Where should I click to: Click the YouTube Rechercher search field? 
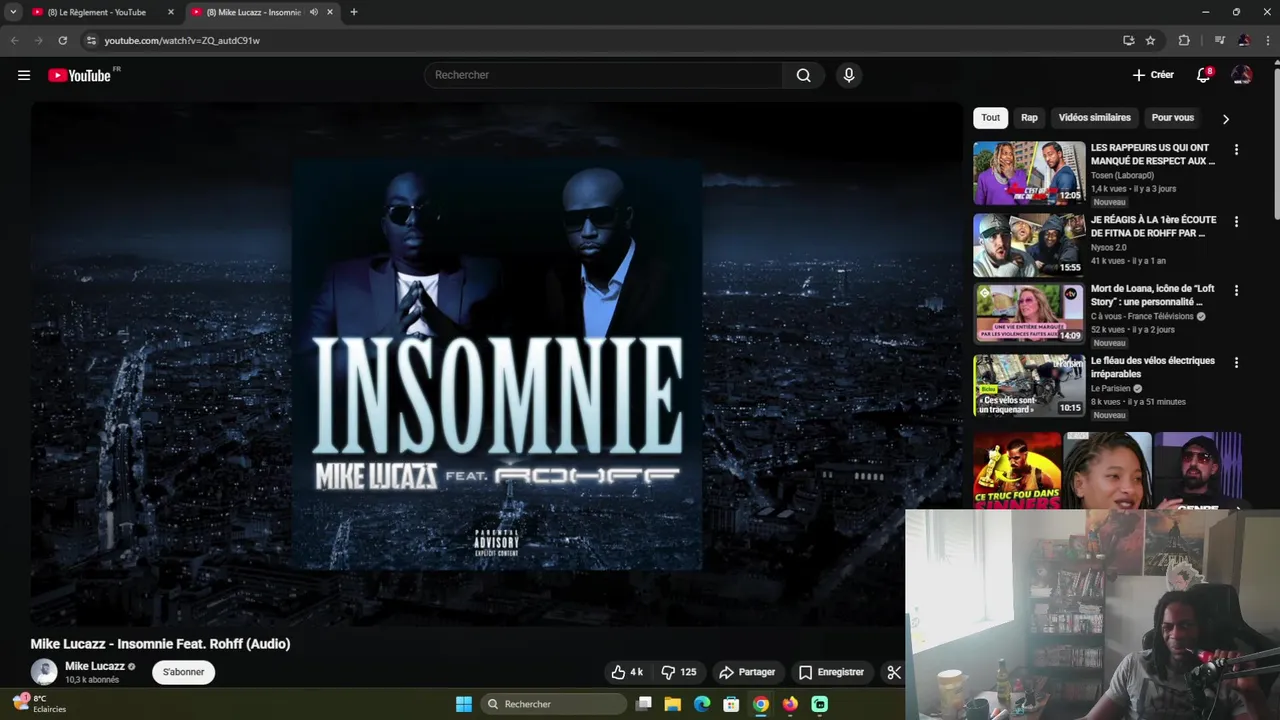[604, 75]
